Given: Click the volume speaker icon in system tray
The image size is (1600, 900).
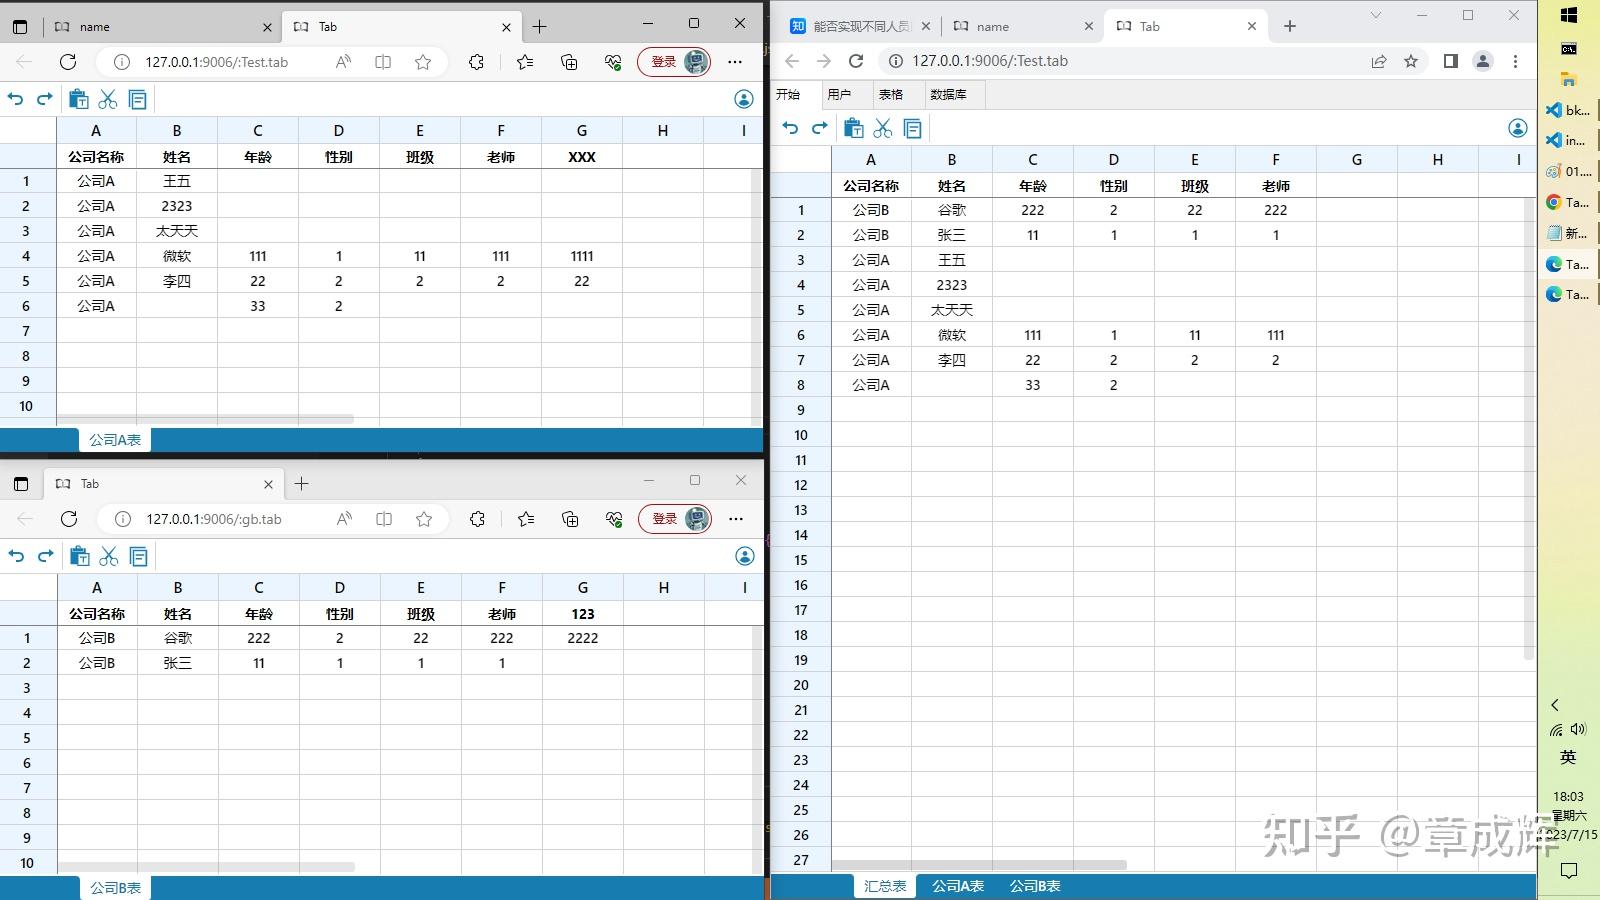Looking at the screenshot, I should tap(1578, 730).
